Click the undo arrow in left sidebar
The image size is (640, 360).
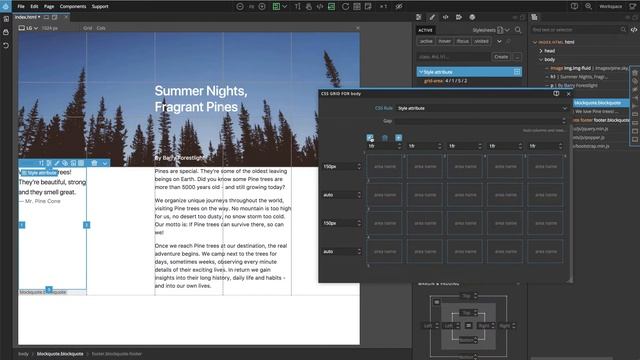[6, 45]
